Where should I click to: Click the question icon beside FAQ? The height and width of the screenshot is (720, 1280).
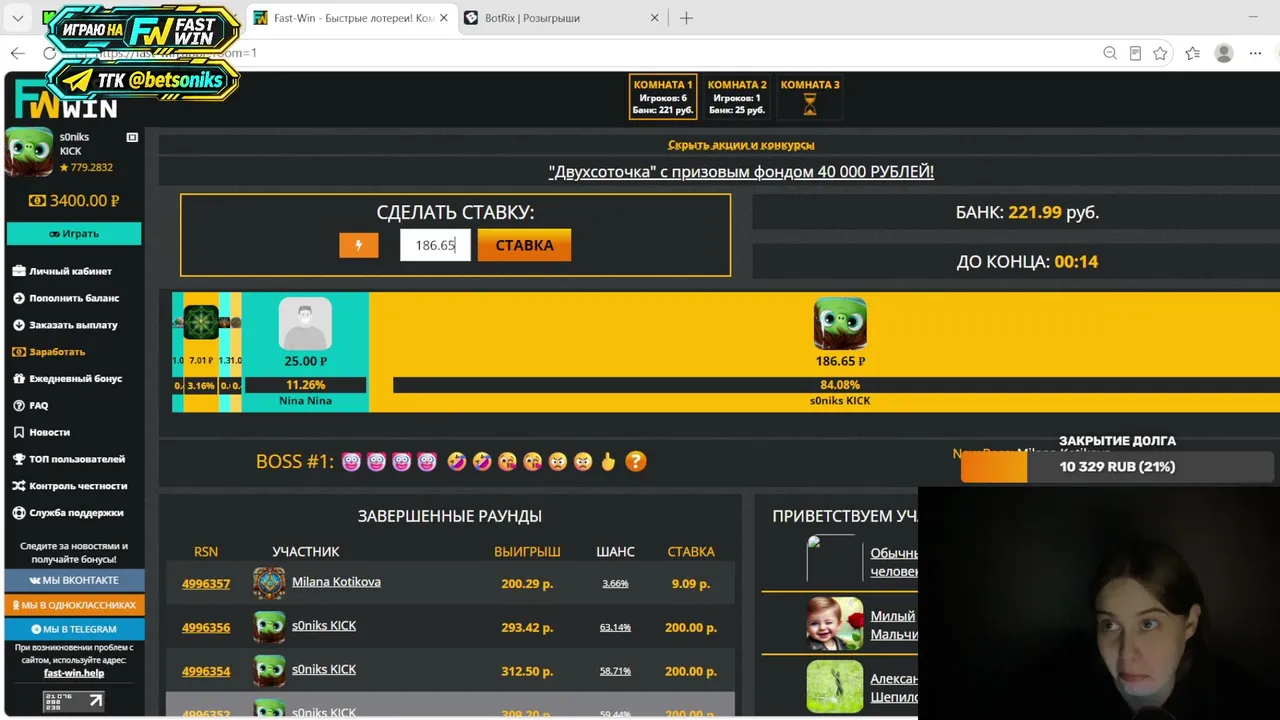[x=19, y=406]
